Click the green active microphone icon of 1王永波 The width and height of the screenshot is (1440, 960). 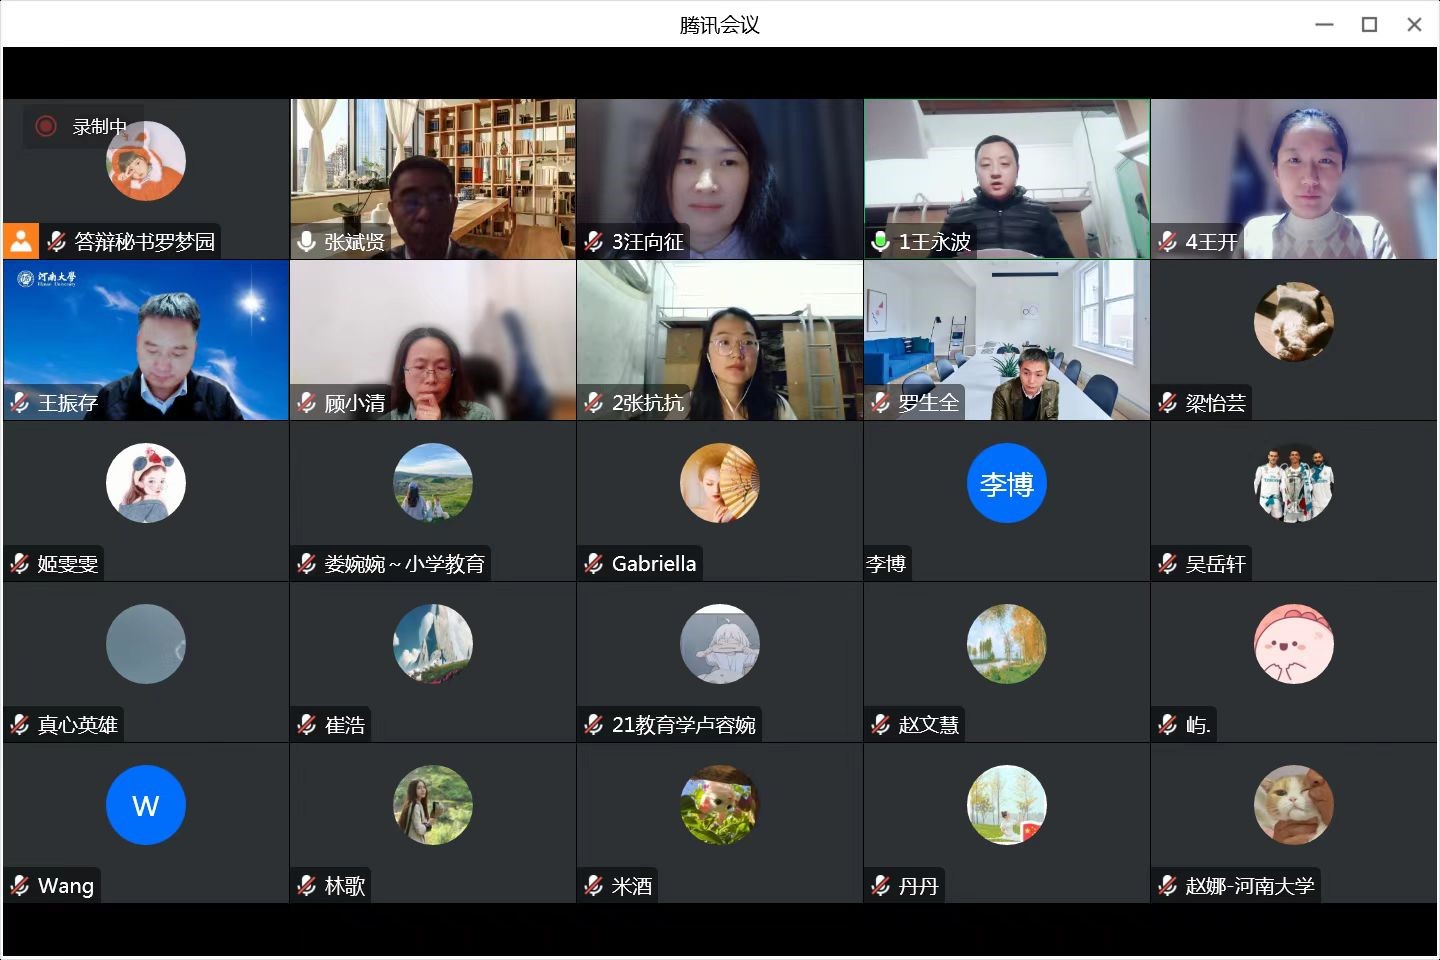click(x=881, y=241)
